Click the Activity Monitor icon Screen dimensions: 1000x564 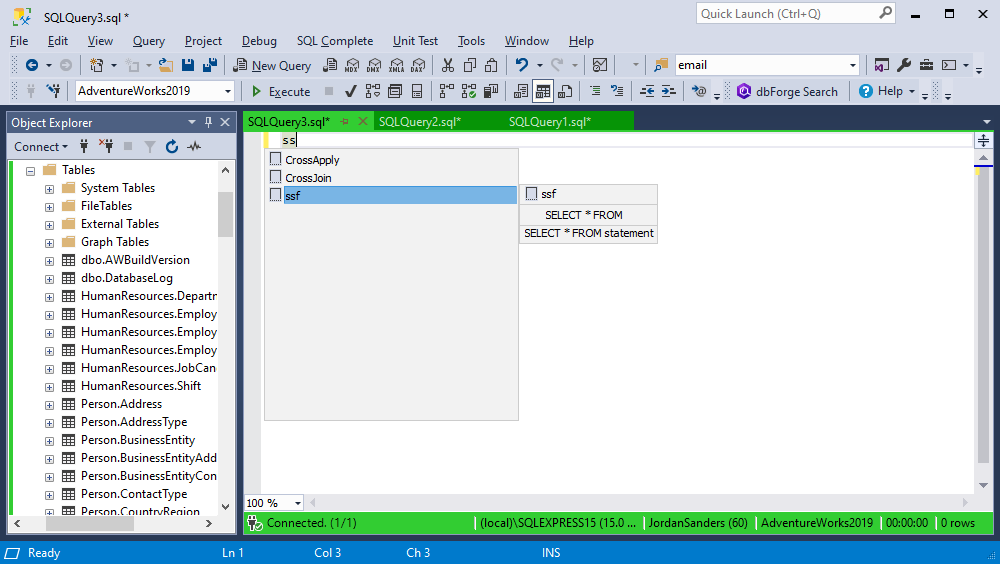coord(599,65)
